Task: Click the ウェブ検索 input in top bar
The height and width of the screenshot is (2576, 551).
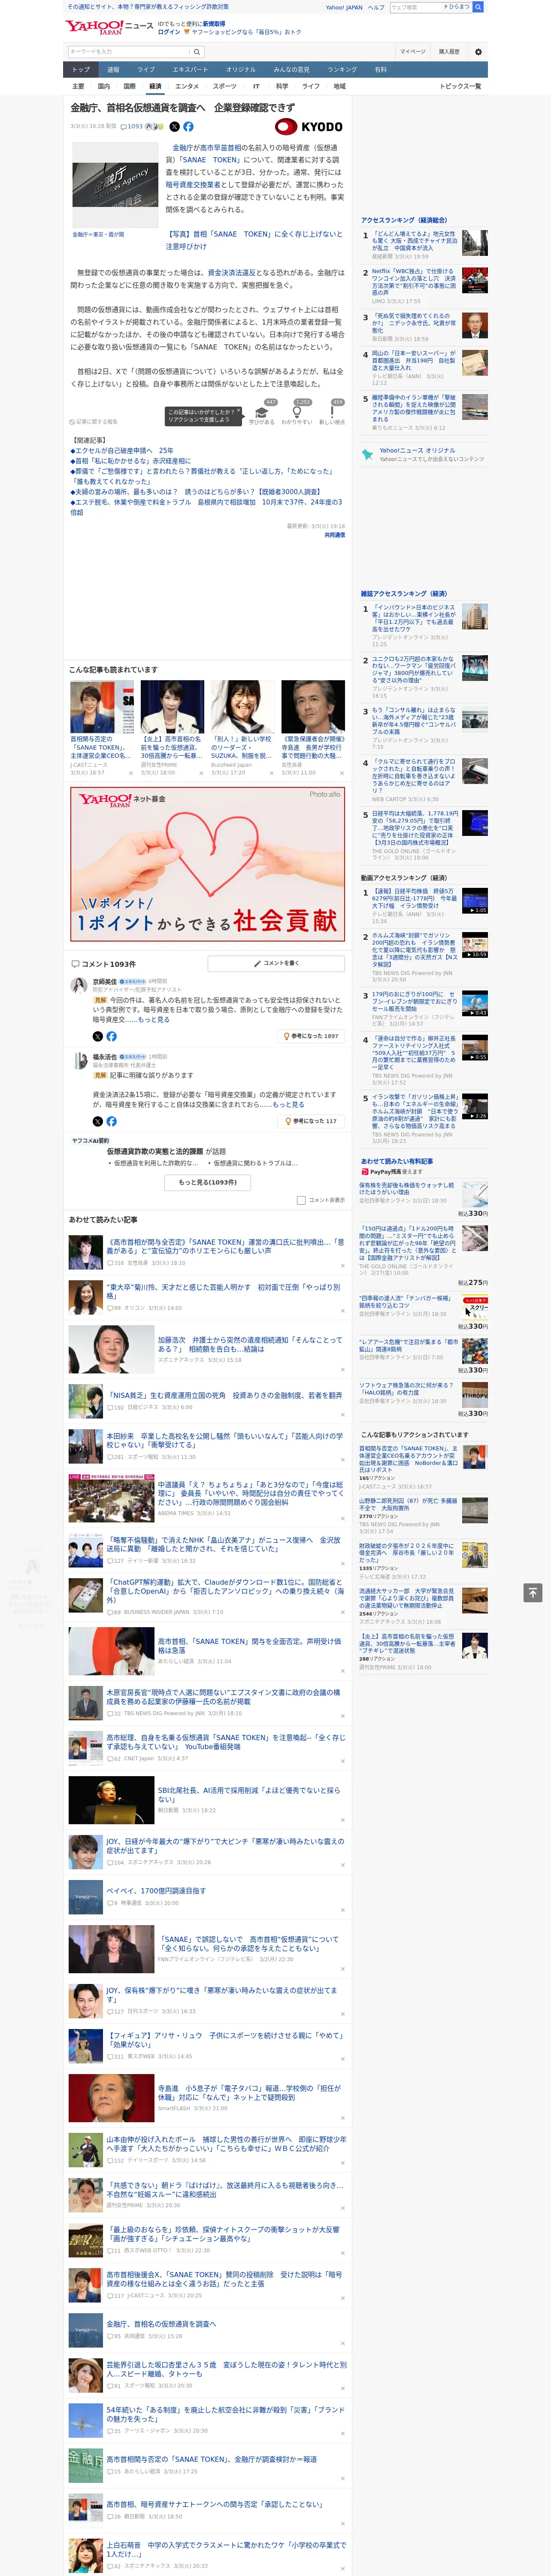Action: (x=415, y=7)
